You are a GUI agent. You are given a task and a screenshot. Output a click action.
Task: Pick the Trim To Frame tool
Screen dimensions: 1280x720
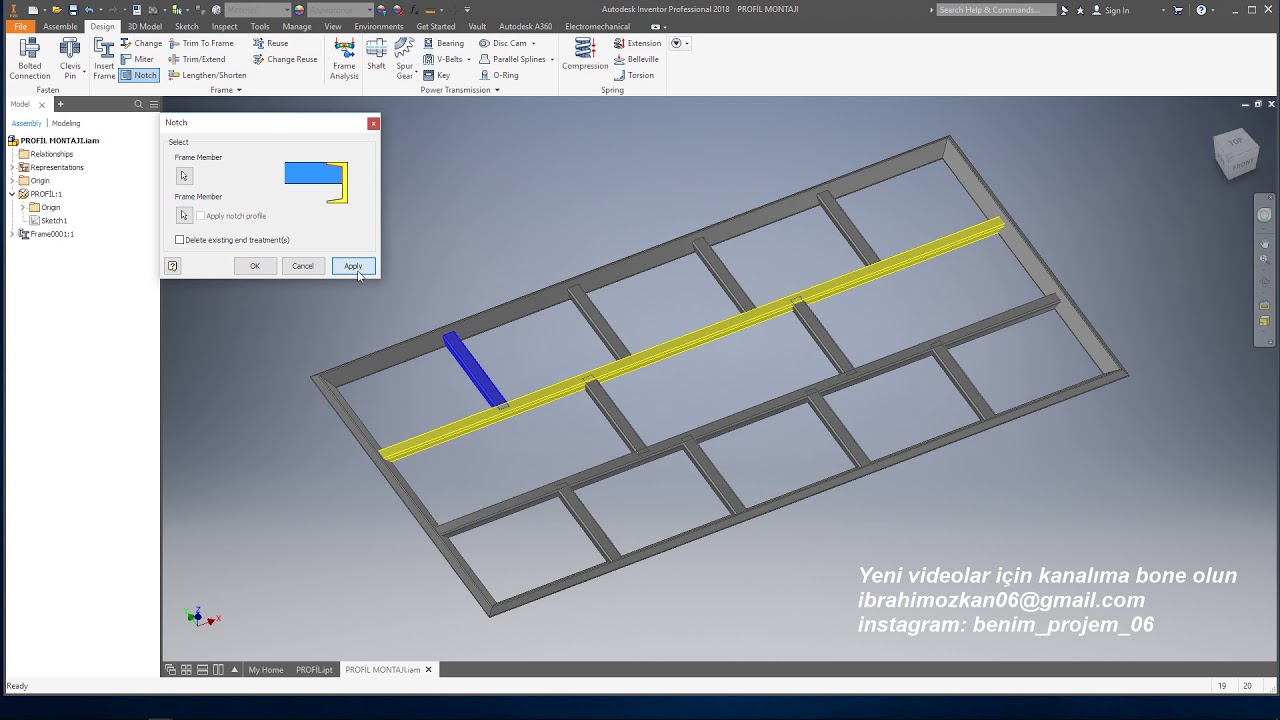[201, 43]
